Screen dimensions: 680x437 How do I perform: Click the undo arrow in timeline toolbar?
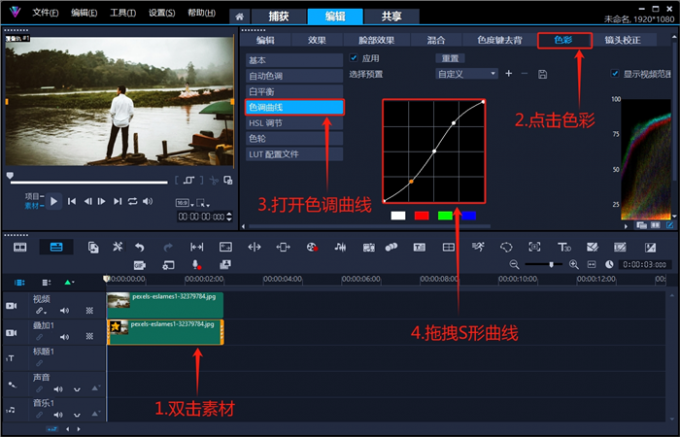tap(139, 248)
